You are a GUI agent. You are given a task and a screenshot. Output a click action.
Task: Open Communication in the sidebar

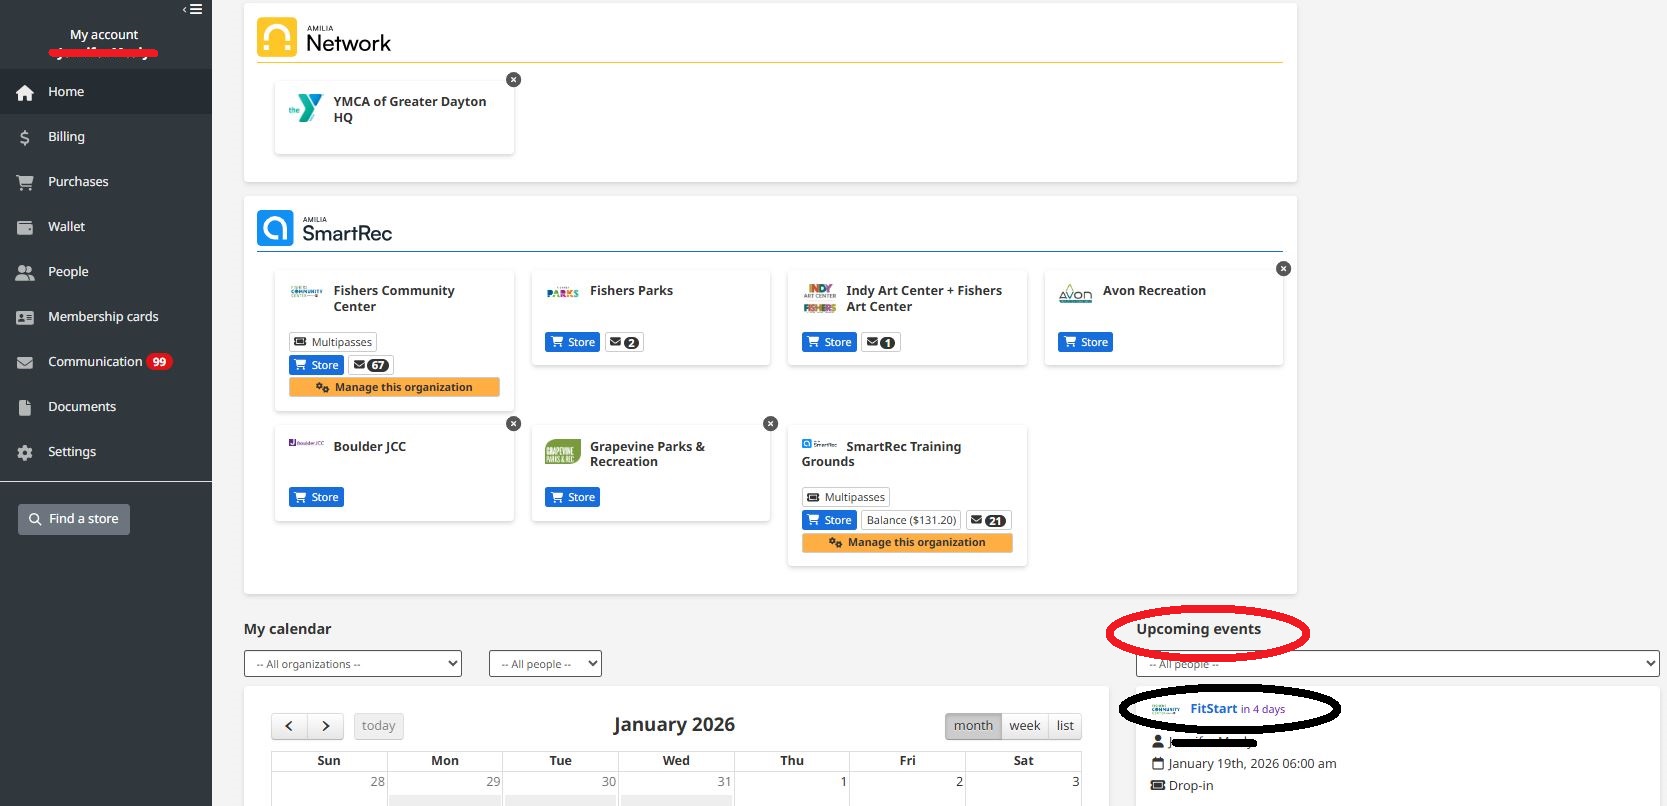pyautogui.click(x=95, y=362)
